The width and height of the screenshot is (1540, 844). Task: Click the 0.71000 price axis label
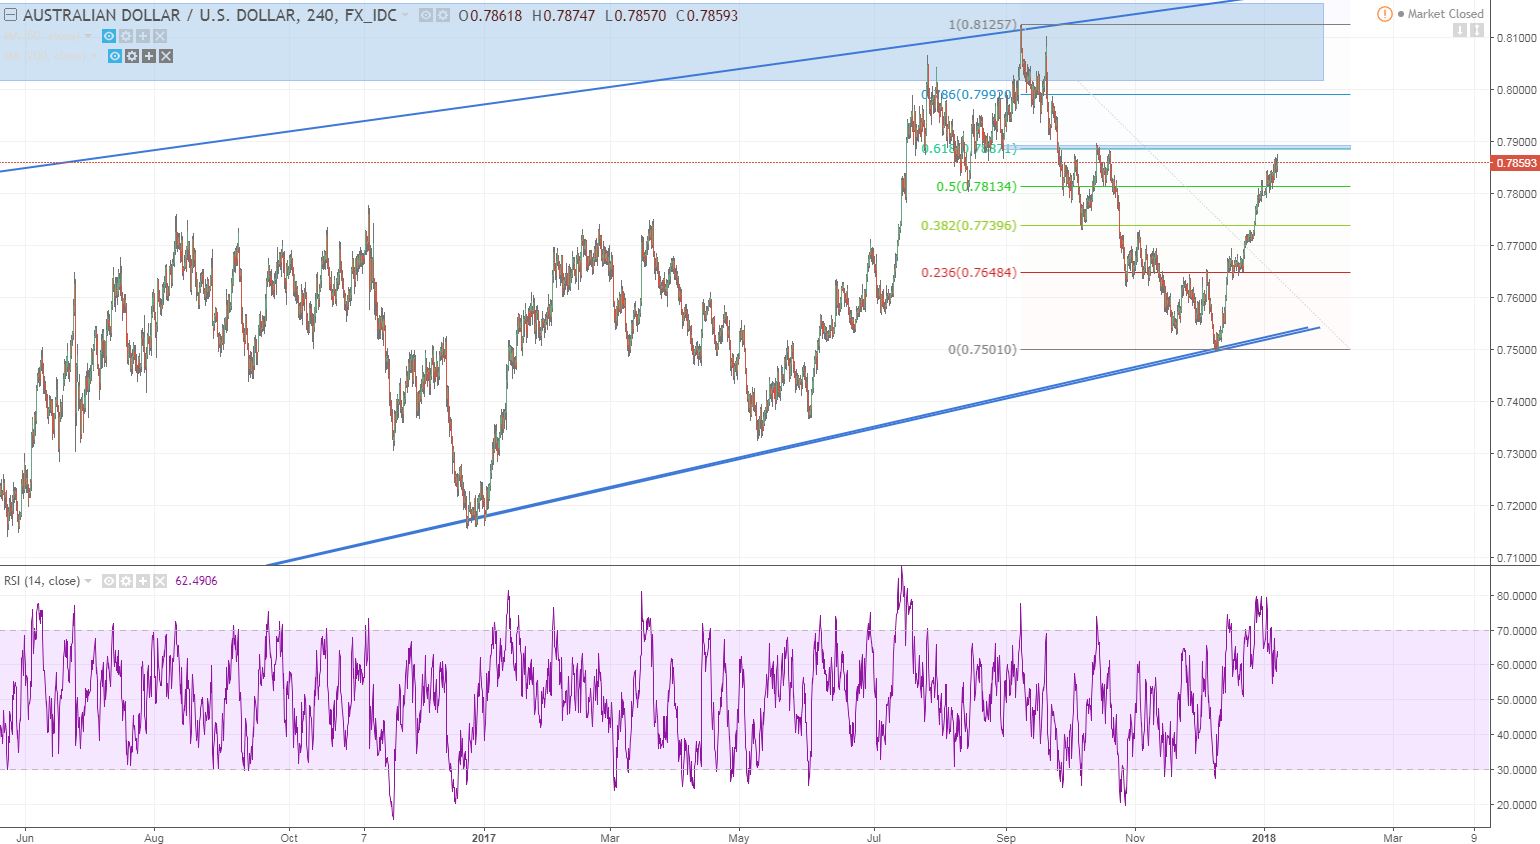click(x=1517, y=558)
